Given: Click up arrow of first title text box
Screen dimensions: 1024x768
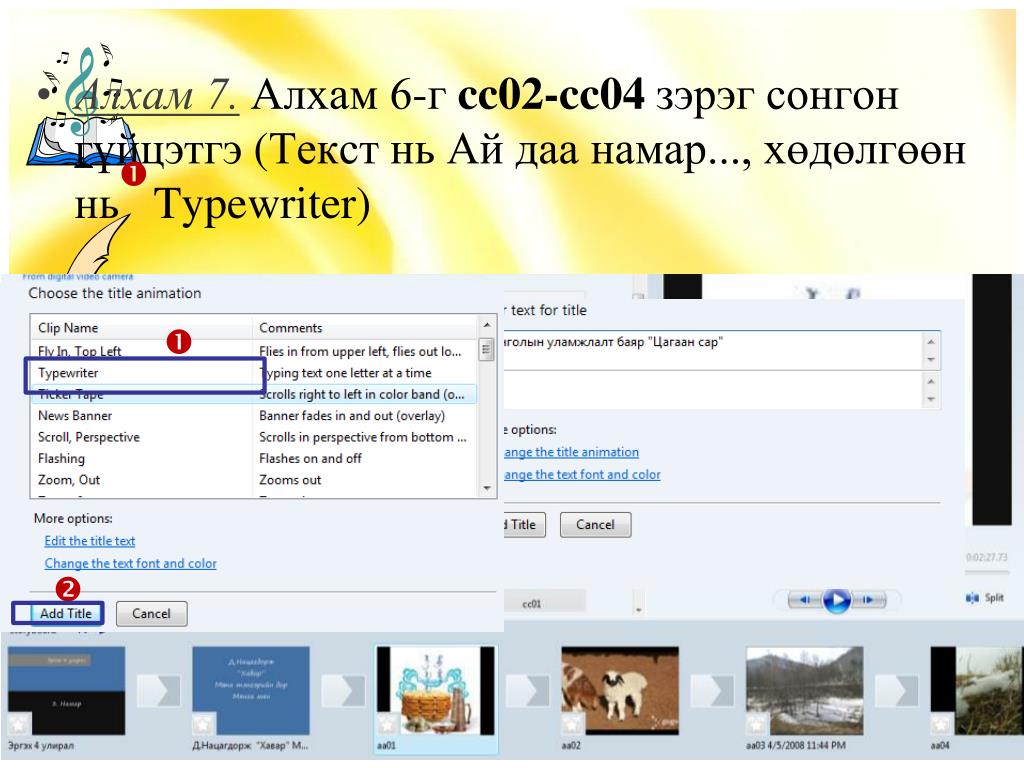Looking at the screenshot, I should tap(931, 342).
